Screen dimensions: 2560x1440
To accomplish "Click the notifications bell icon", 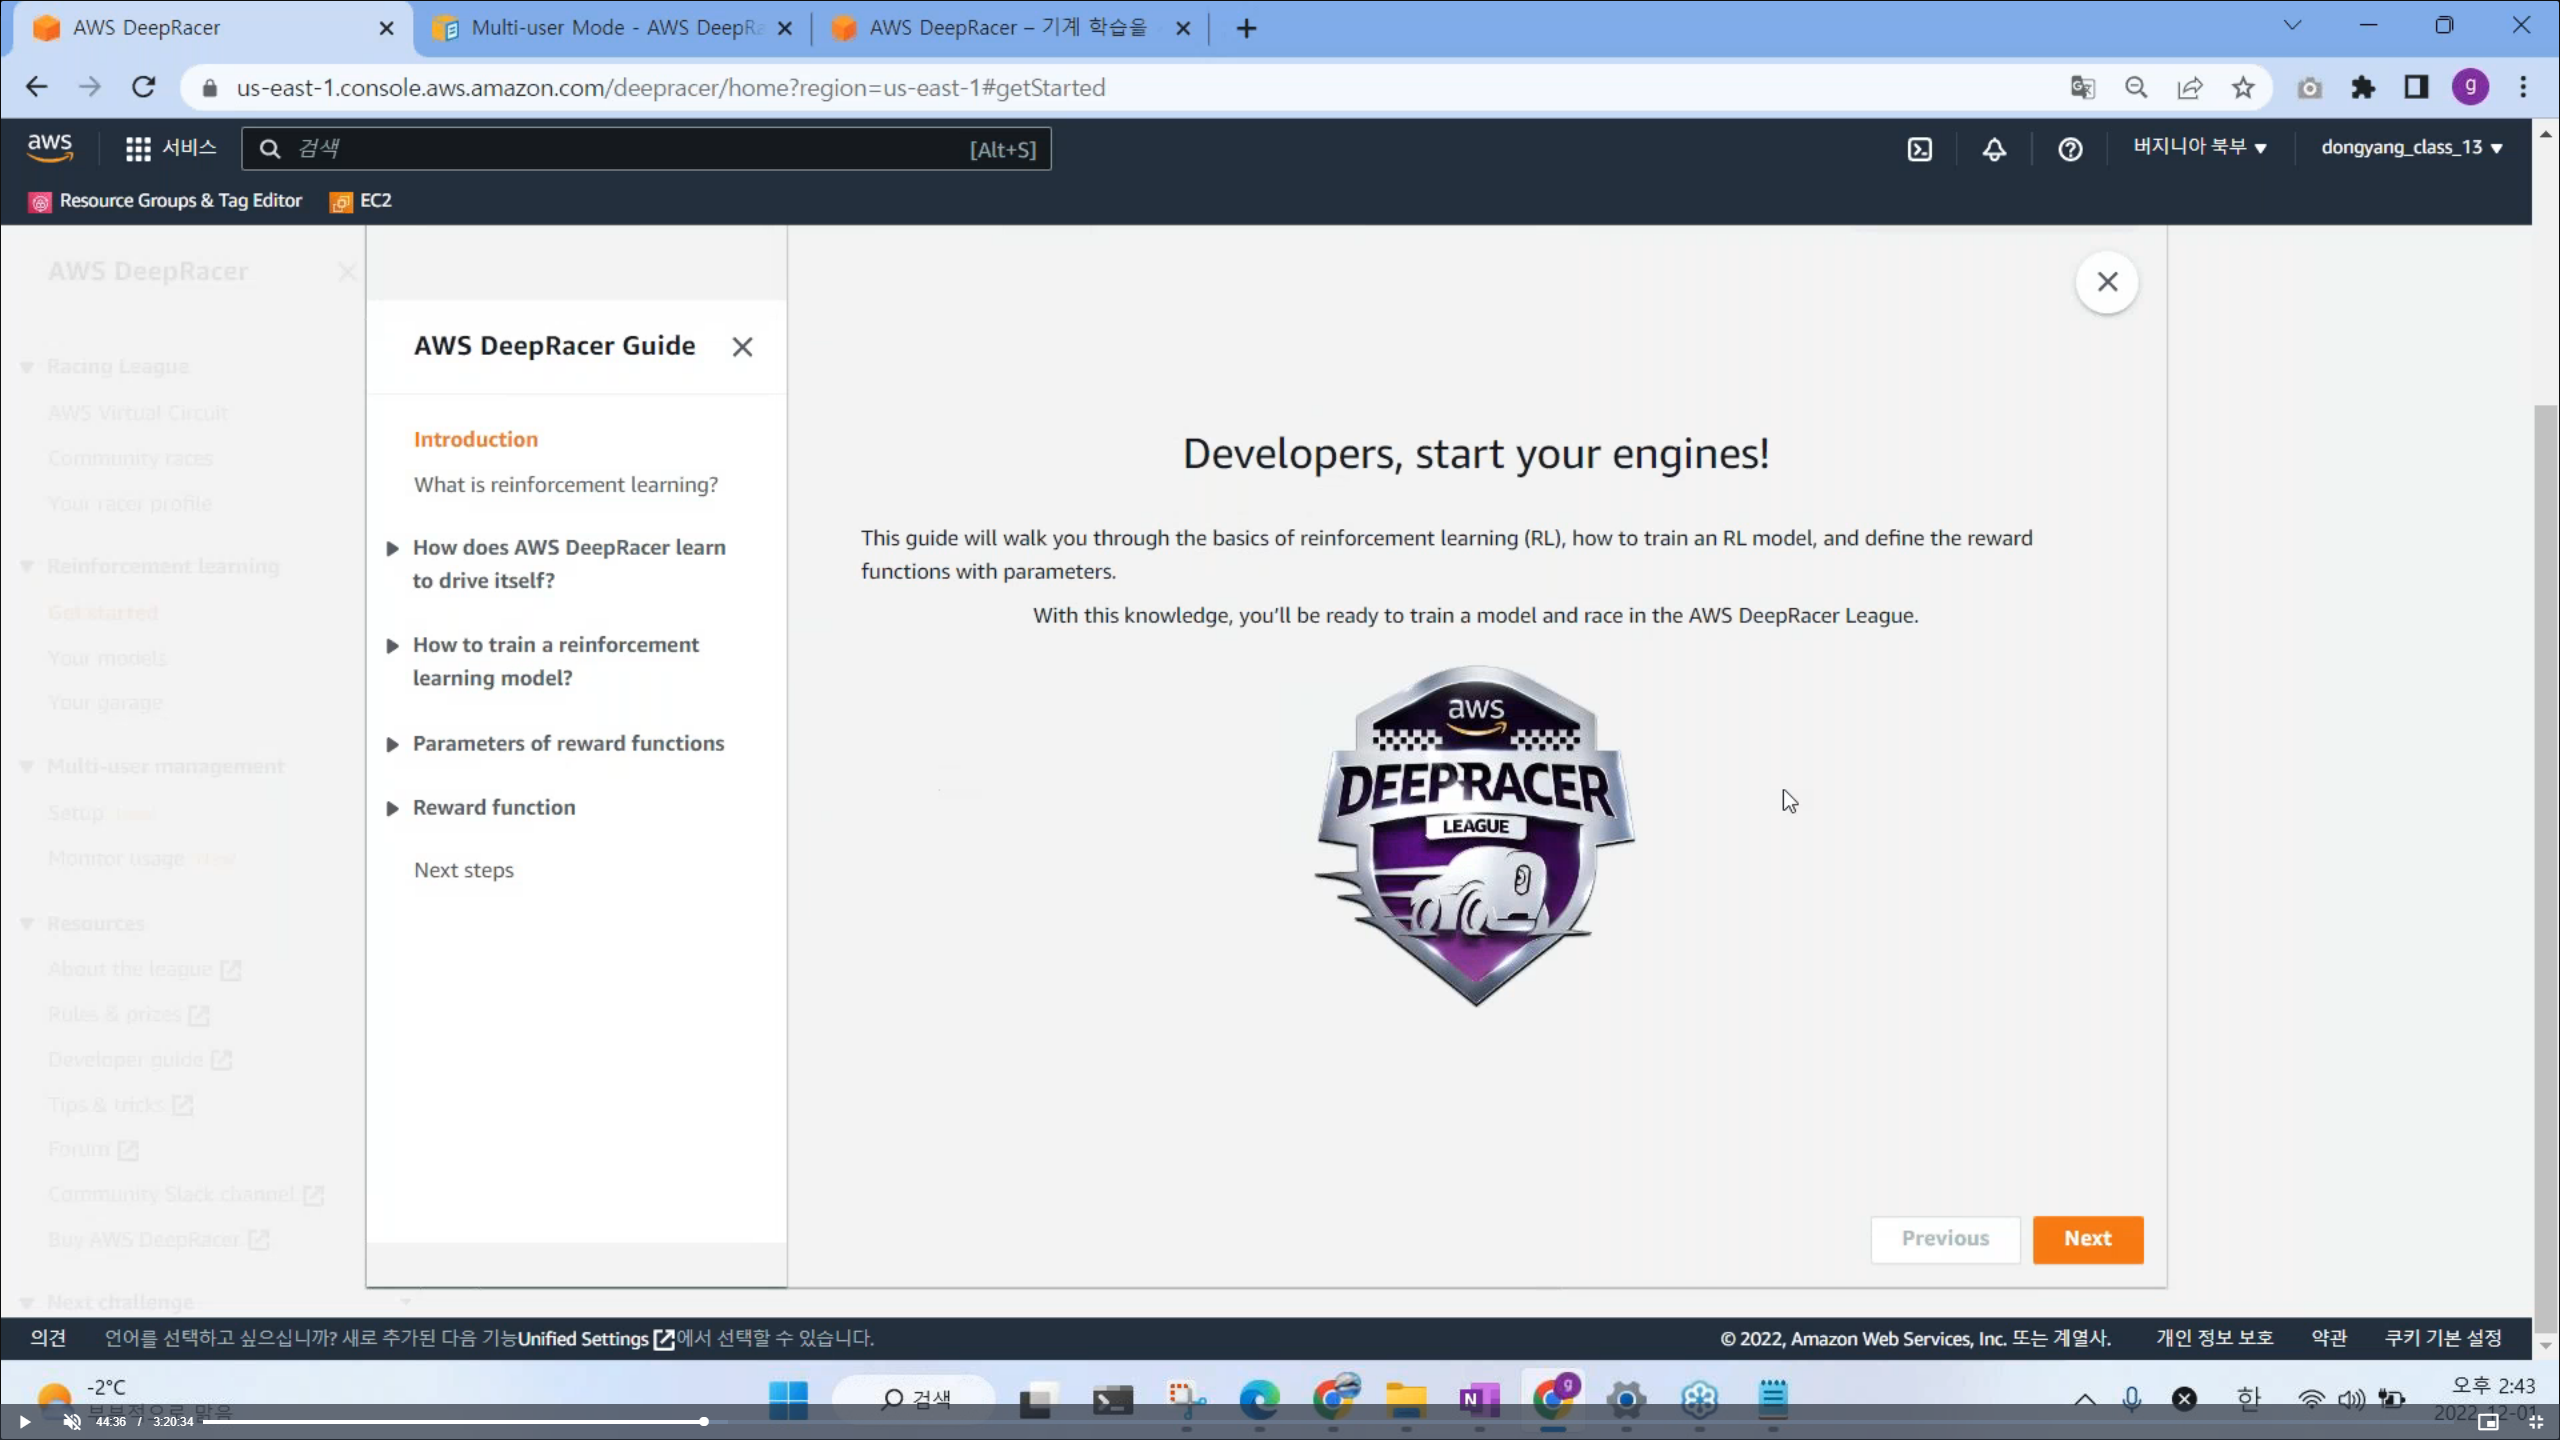I will pos(1994,149).
